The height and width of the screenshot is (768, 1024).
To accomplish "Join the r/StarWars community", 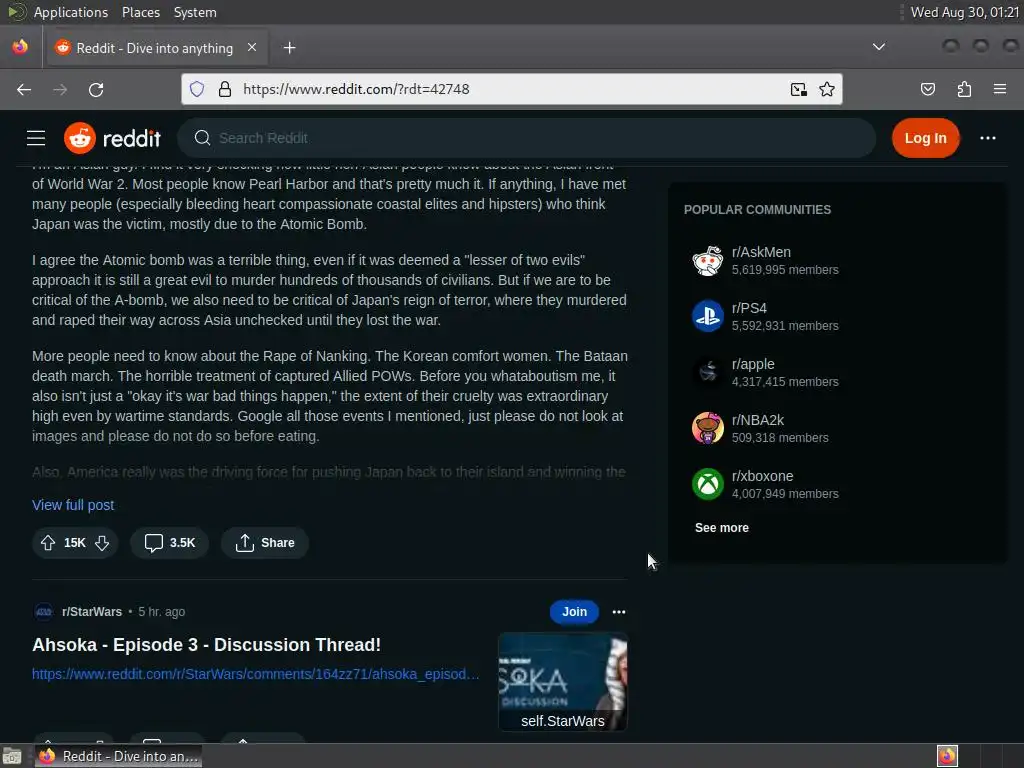I will pos(574,612).
